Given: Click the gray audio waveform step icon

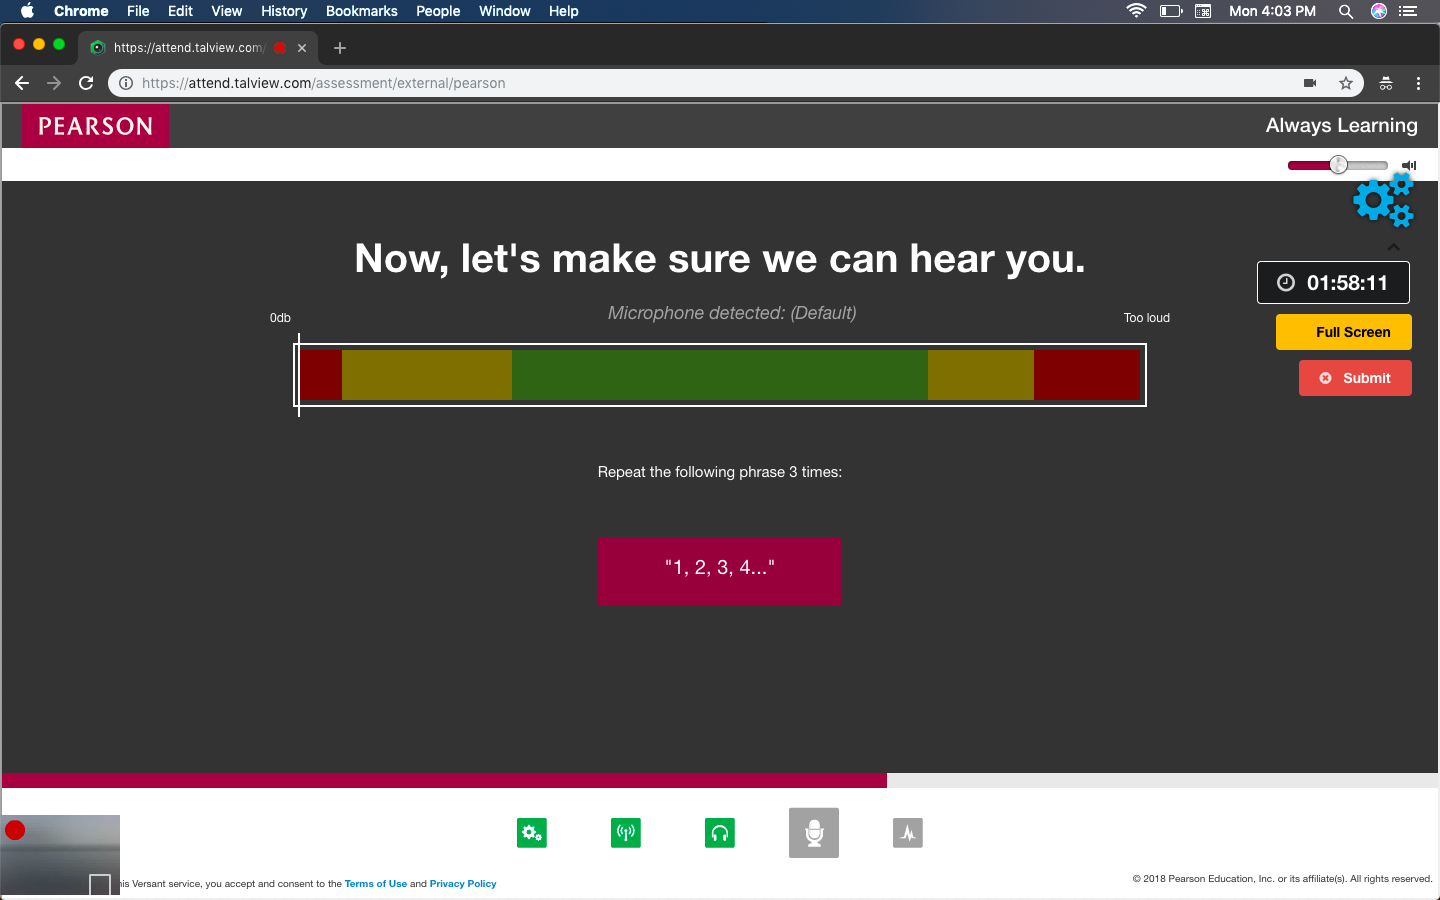Looking at the screenshot, I should coord(908,833).
